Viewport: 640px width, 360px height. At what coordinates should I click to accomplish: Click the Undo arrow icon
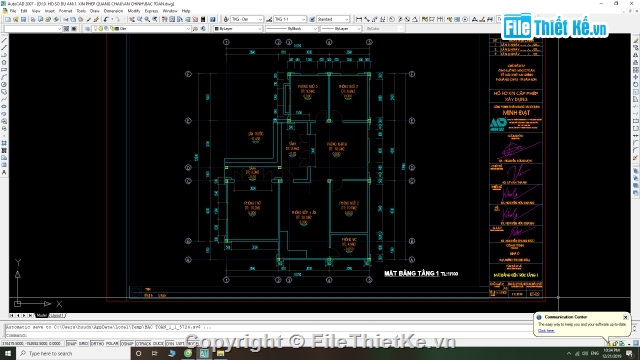pyautogui.click(x=106, y=20)
